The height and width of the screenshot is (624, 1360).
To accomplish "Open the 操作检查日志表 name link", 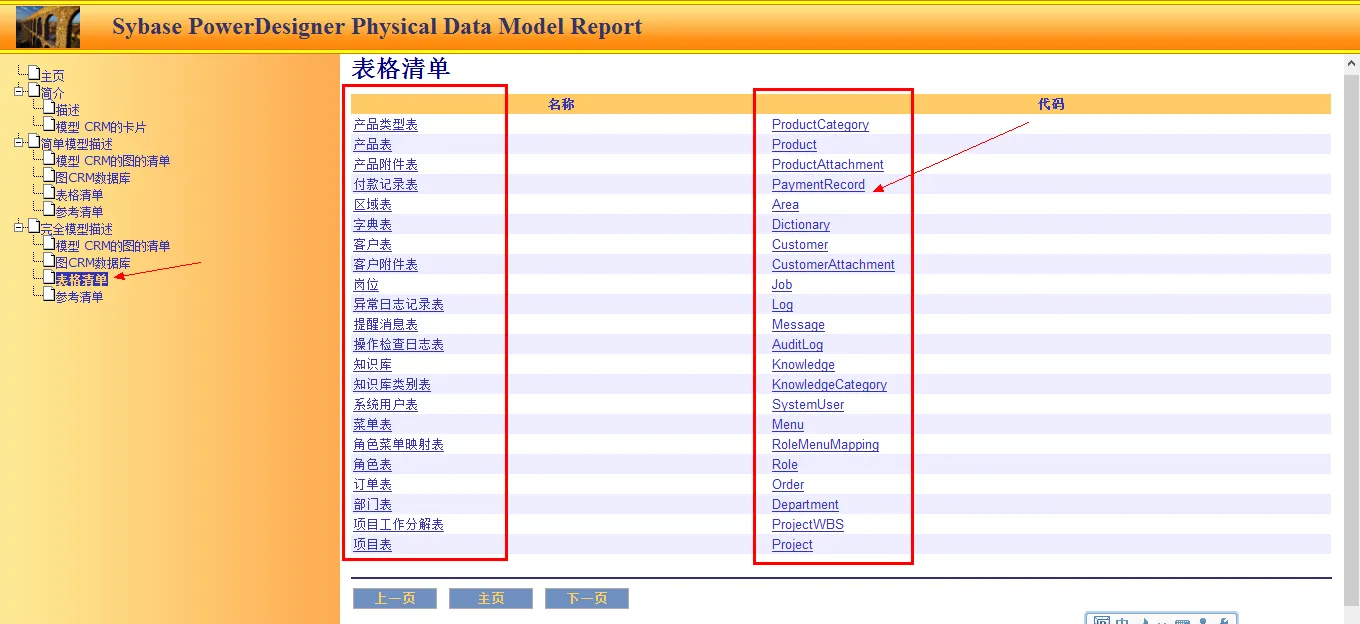I will [398, 345].
